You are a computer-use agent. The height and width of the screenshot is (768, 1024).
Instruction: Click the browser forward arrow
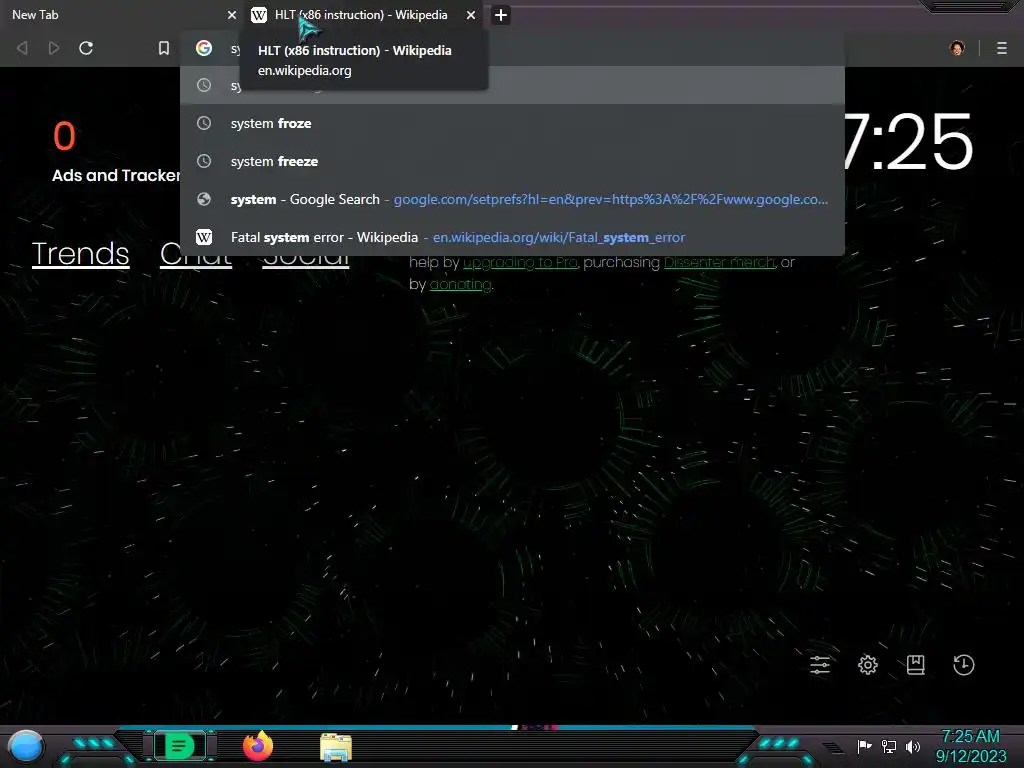point(54,48)
